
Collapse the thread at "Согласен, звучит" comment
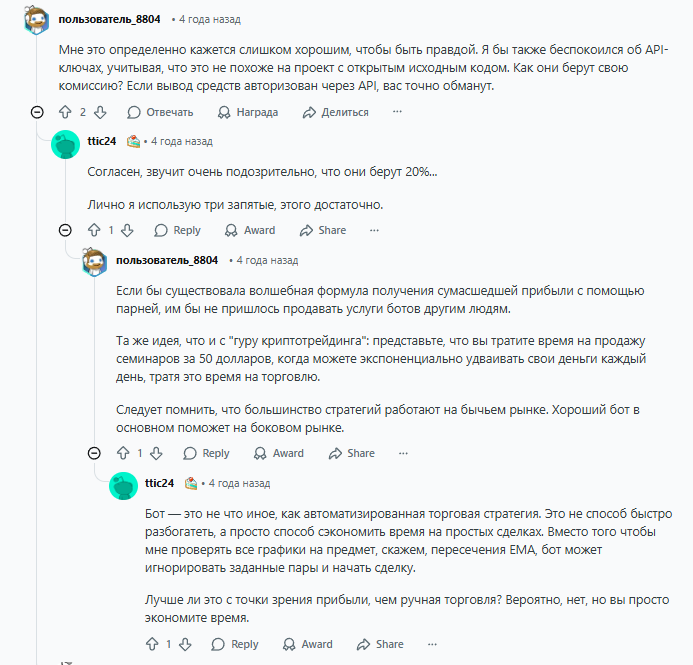click(67, 230)
